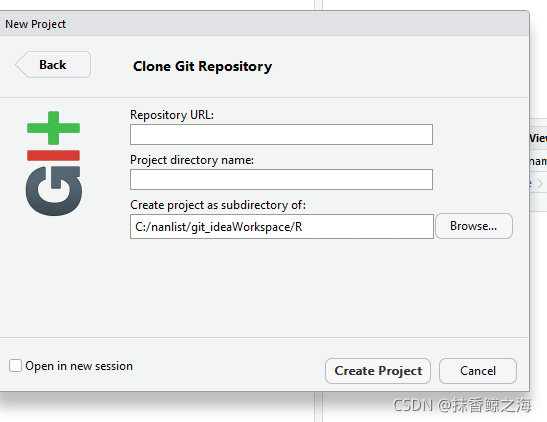
Task: Go back using the Back button
Action: click(x=53, y=65)
